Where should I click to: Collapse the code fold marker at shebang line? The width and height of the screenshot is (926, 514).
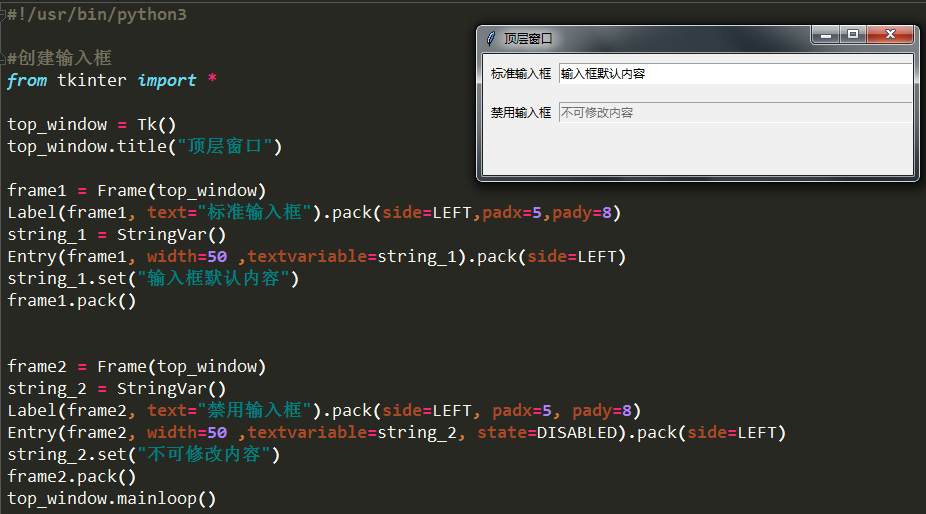coord(3,14)
